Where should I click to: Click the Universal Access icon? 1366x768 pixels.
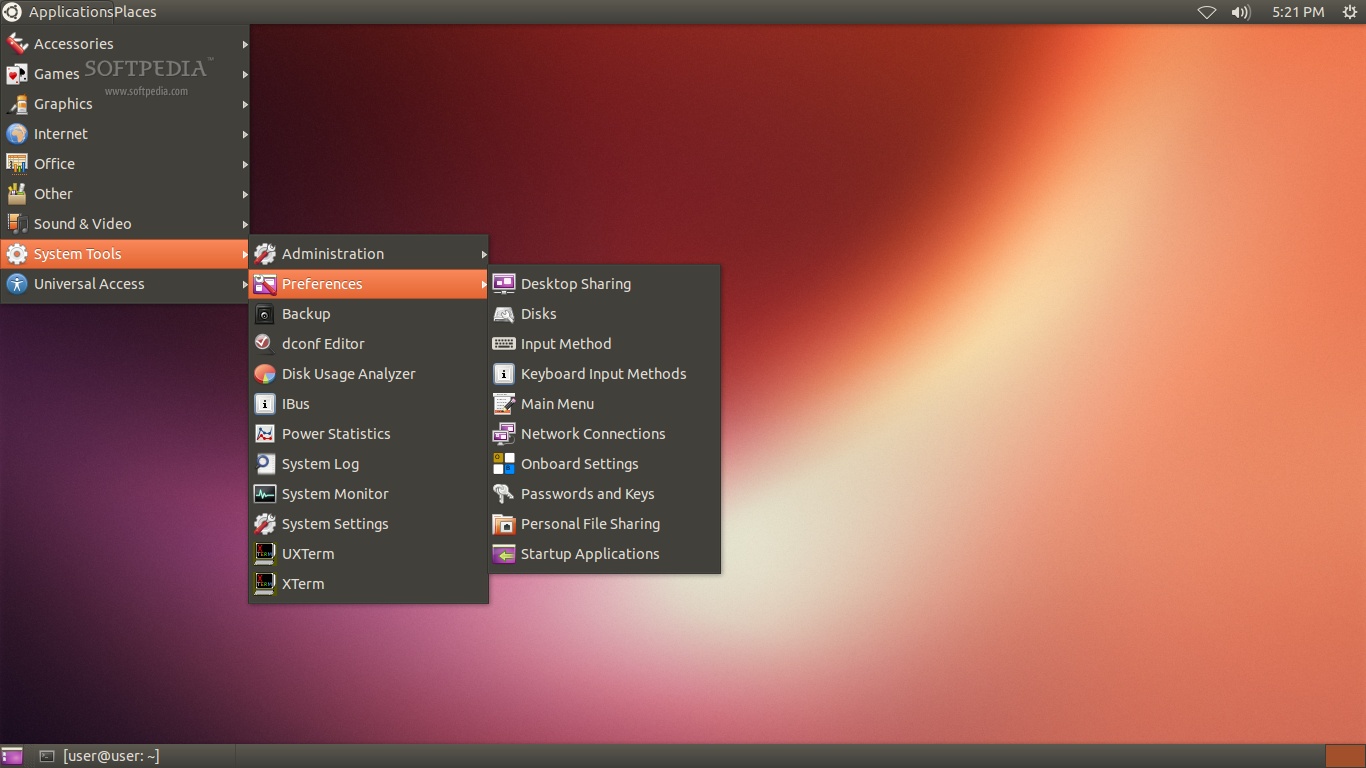[17, 284]
